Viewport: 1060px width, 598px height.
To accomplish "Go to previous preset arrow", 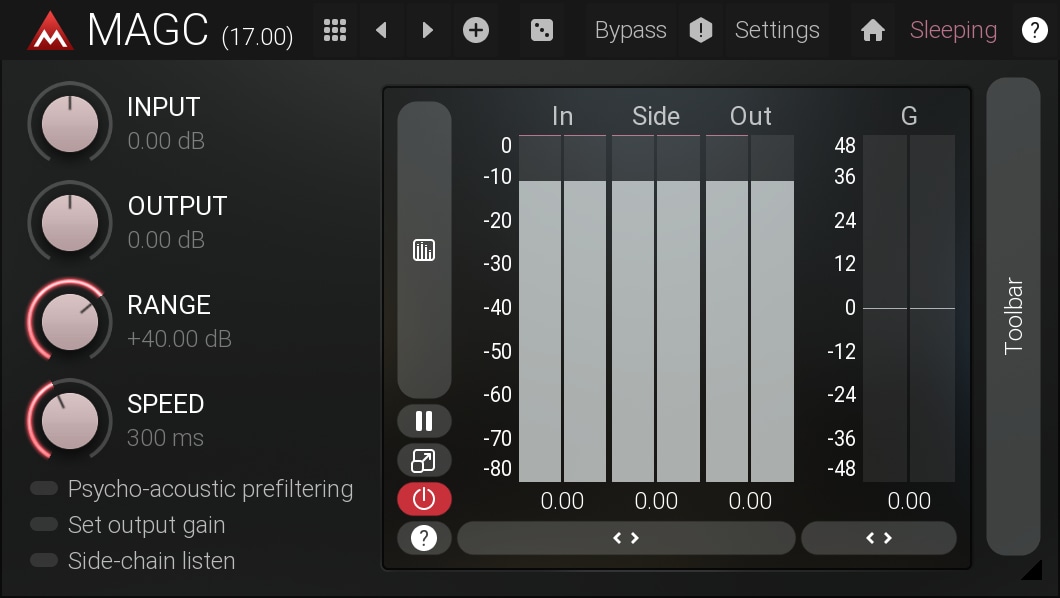I will click(x=381, y=30).
